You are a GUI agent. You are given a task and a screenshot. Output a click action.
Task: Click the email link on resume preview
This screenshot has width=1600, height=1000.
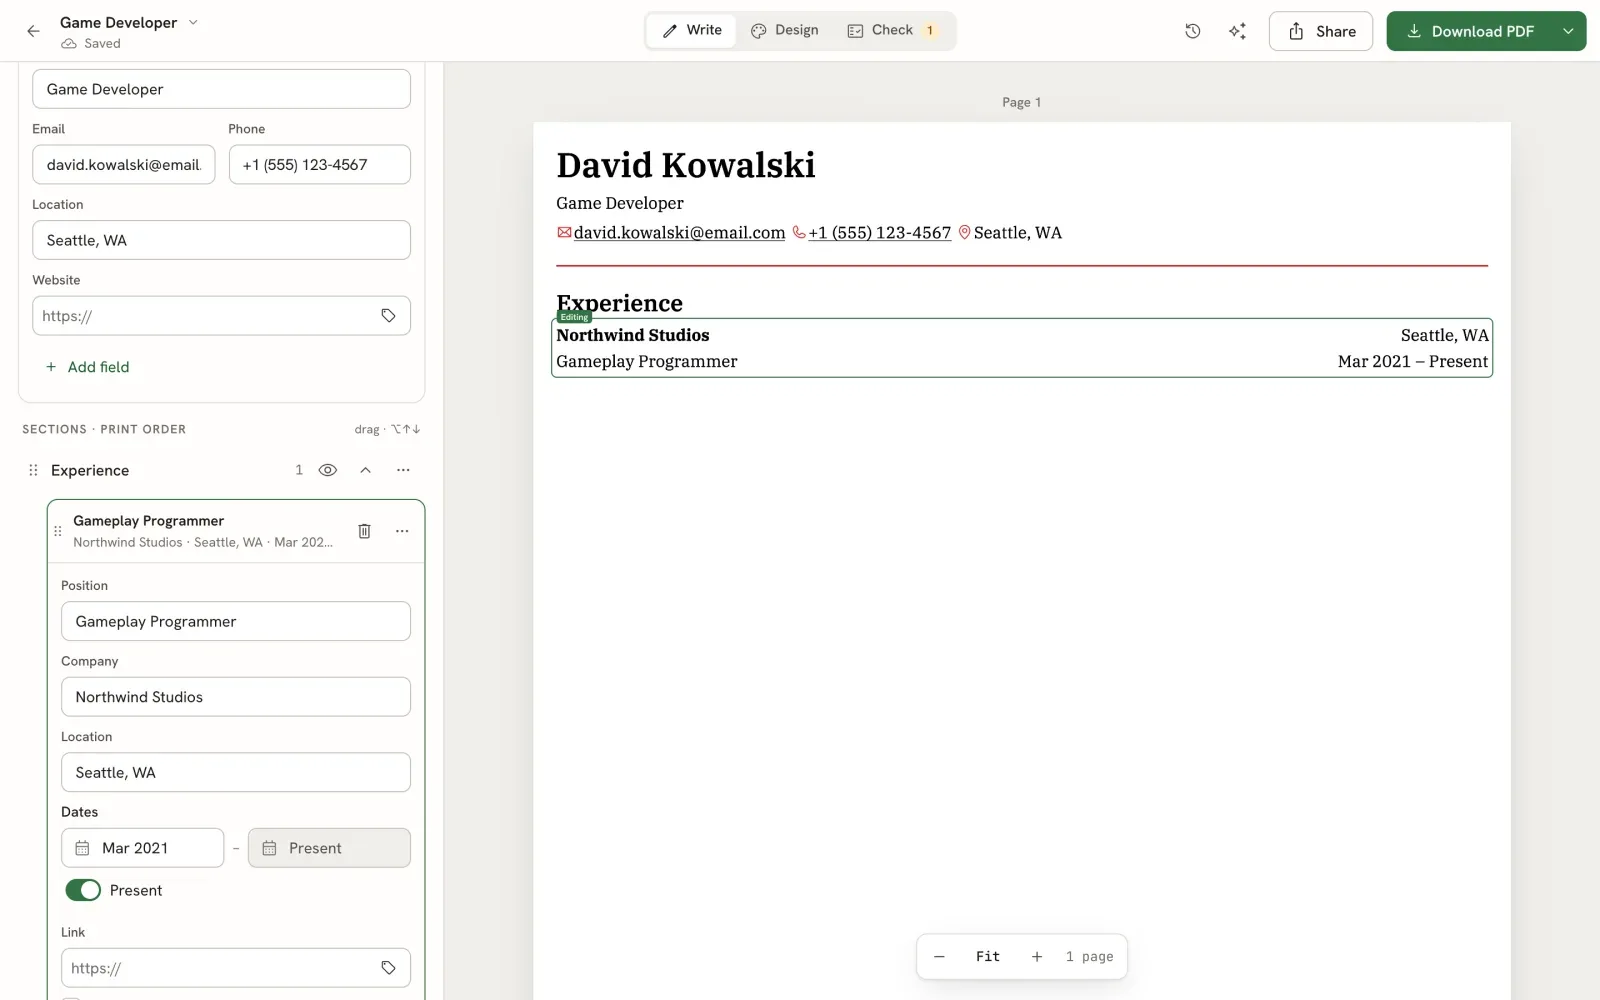[x=679, y=232]
